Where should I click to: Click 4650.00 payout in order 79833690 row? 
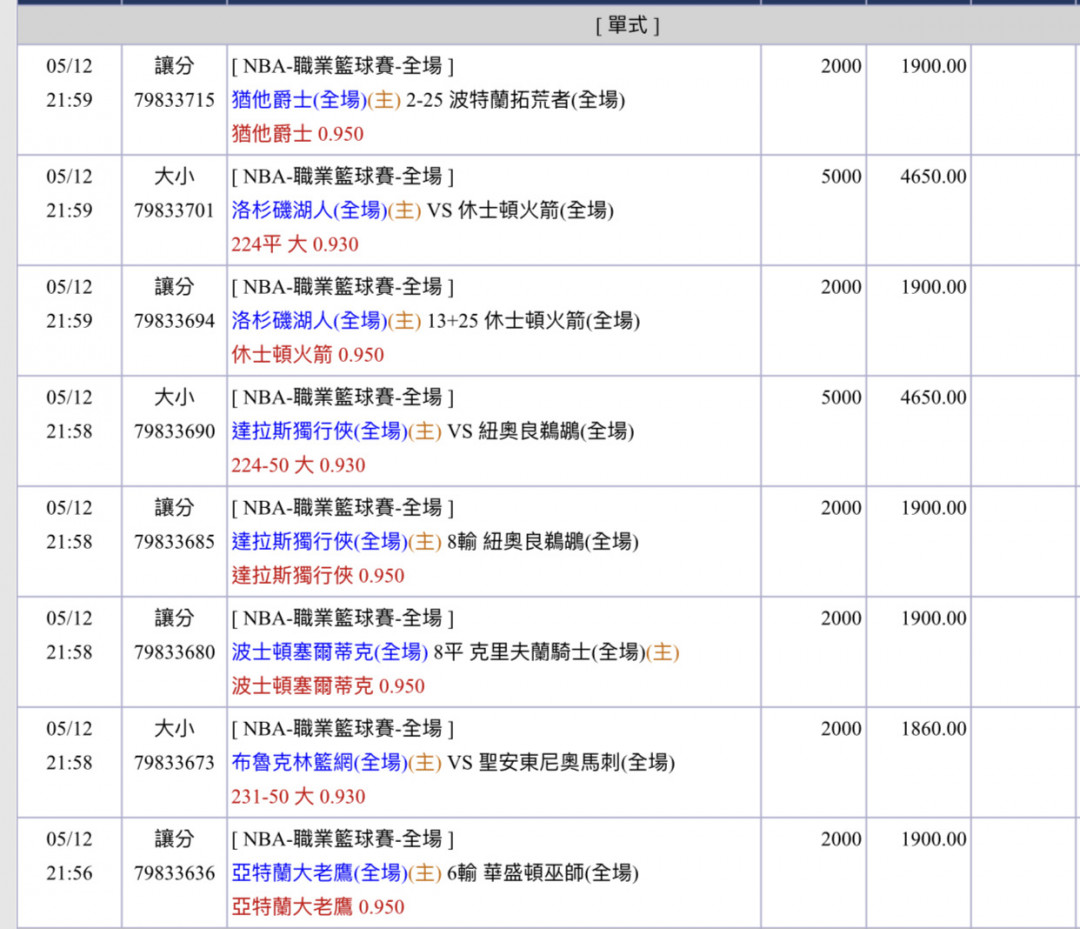coord(933,397)
